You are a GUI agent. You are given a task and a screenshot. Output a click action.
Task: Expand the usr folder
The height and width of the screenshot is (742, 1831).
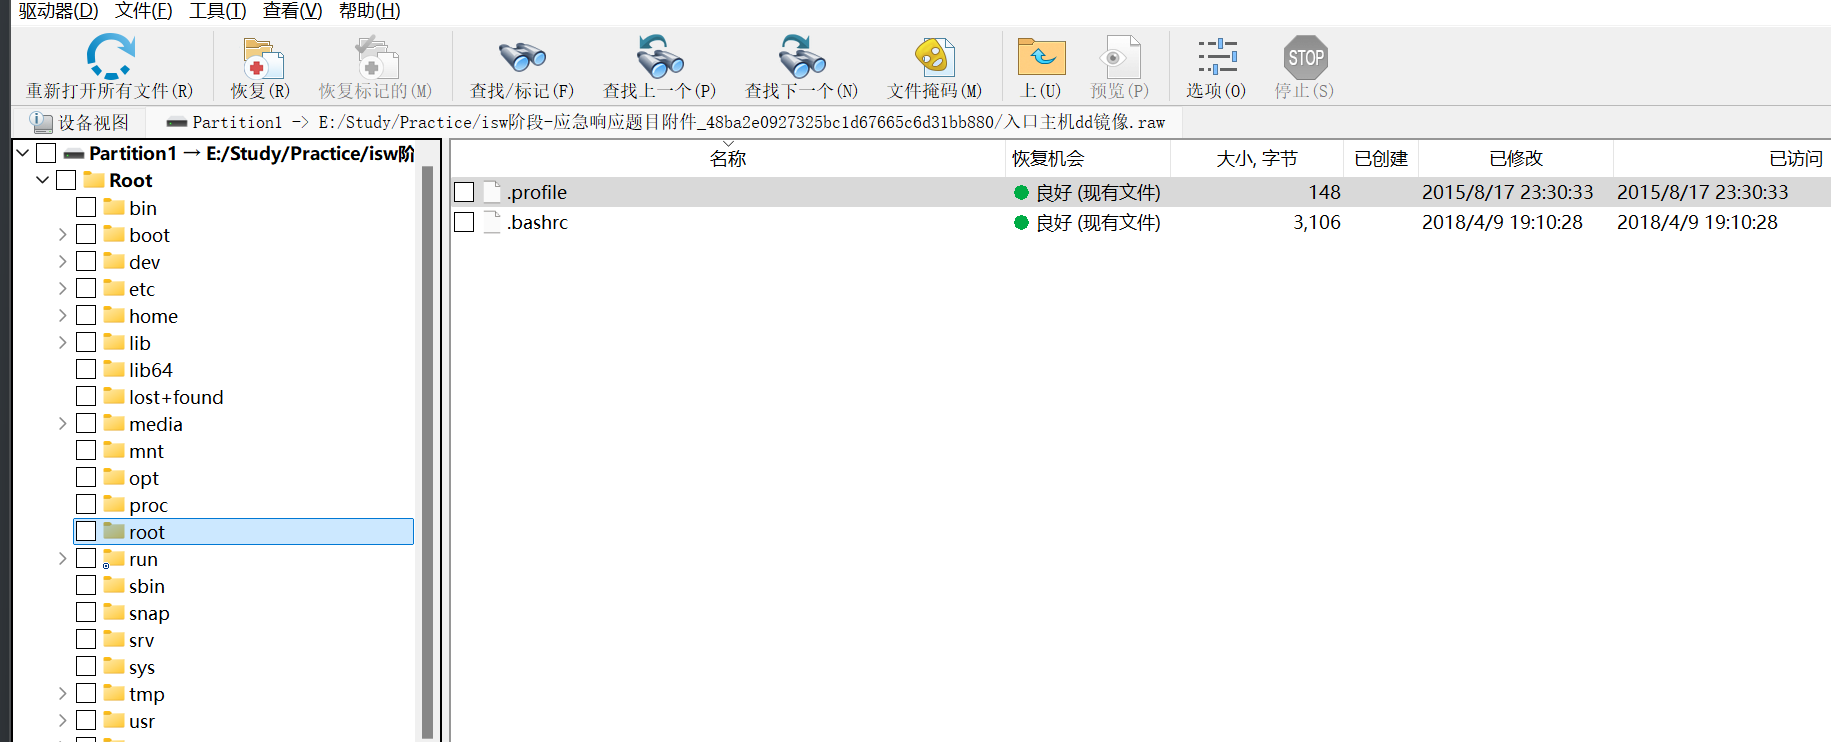coord(62,720)
